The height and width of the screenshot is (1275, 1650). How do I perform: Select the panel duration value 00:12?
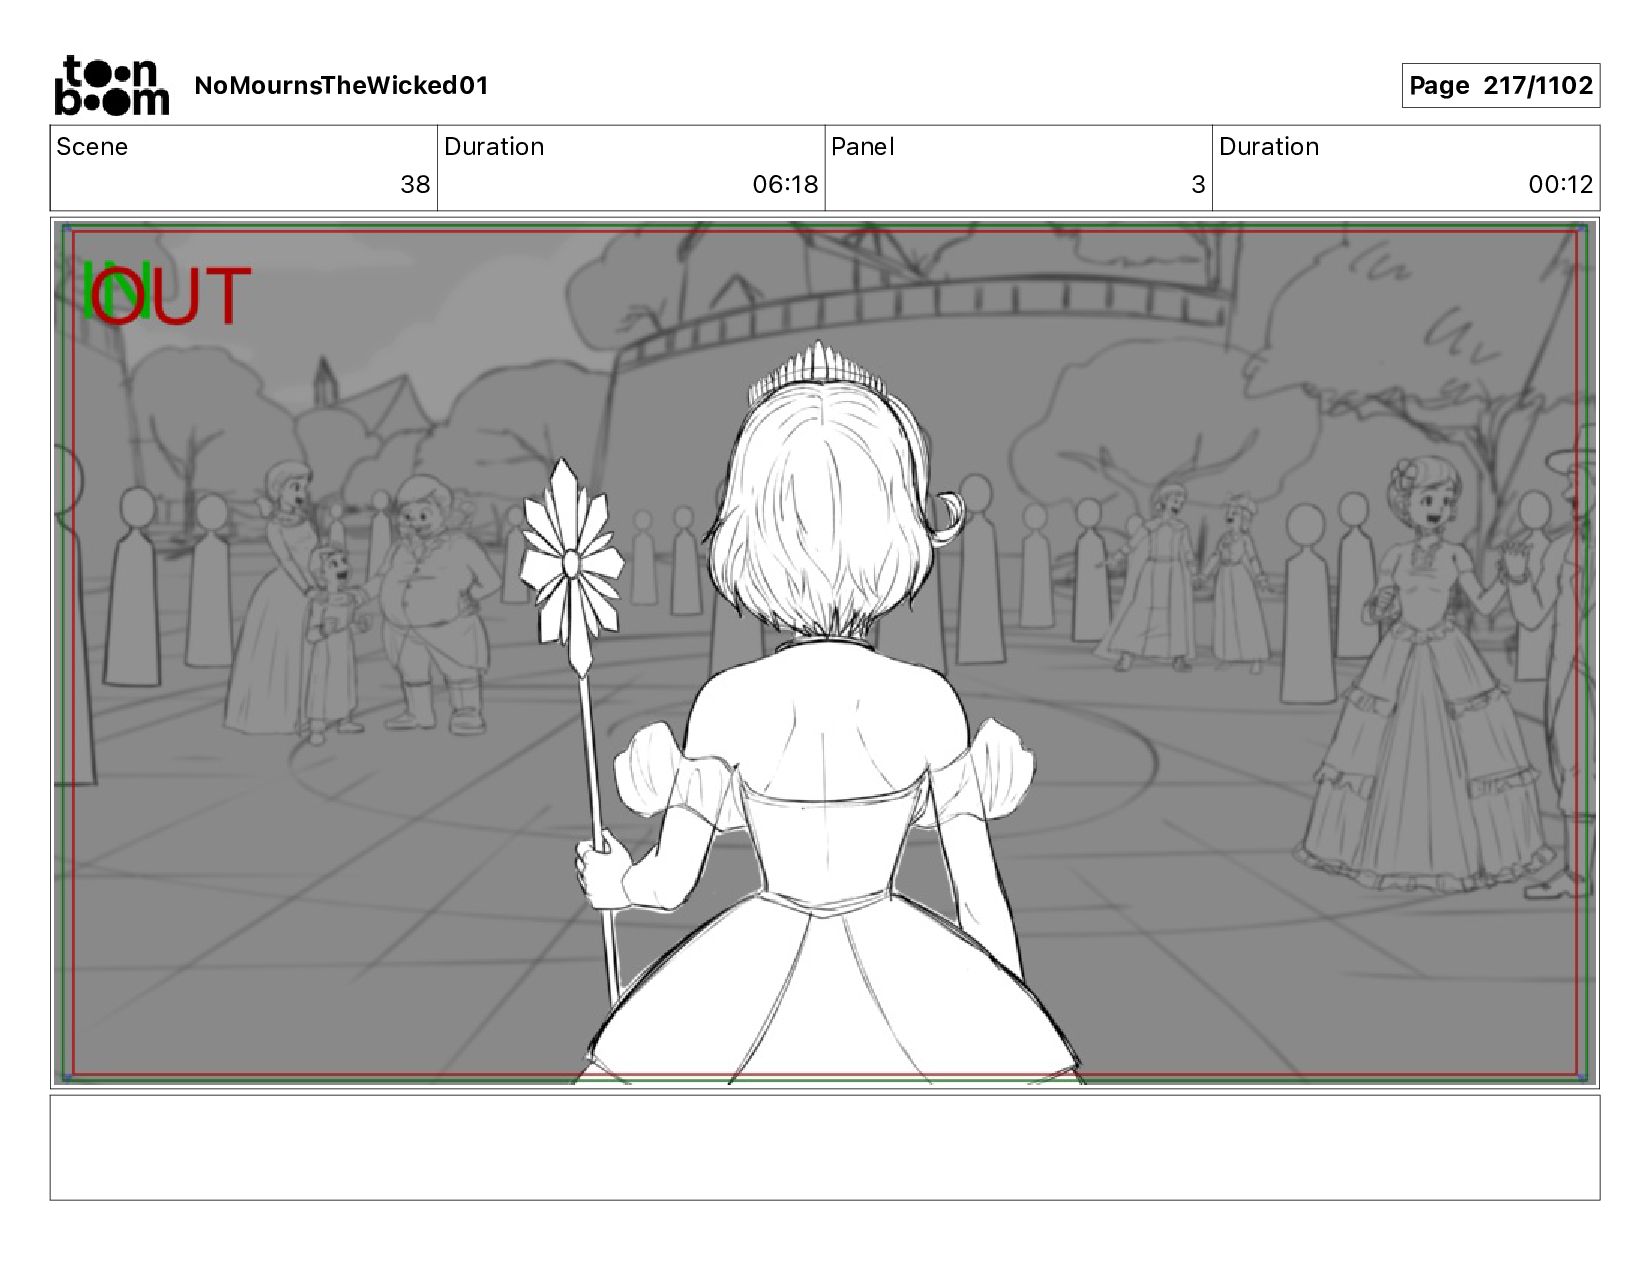[1560, 184]
